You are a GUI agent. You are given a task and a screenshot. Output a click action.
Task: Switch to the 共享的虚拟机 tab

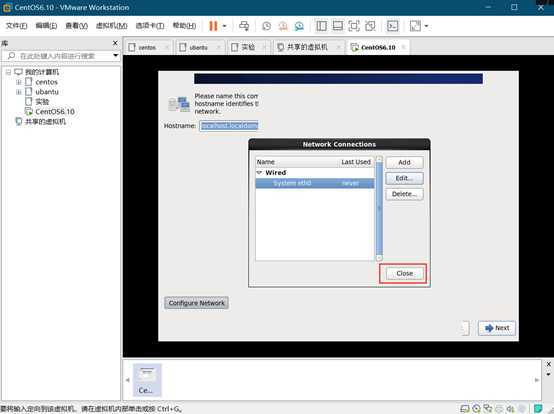(307, 47)
